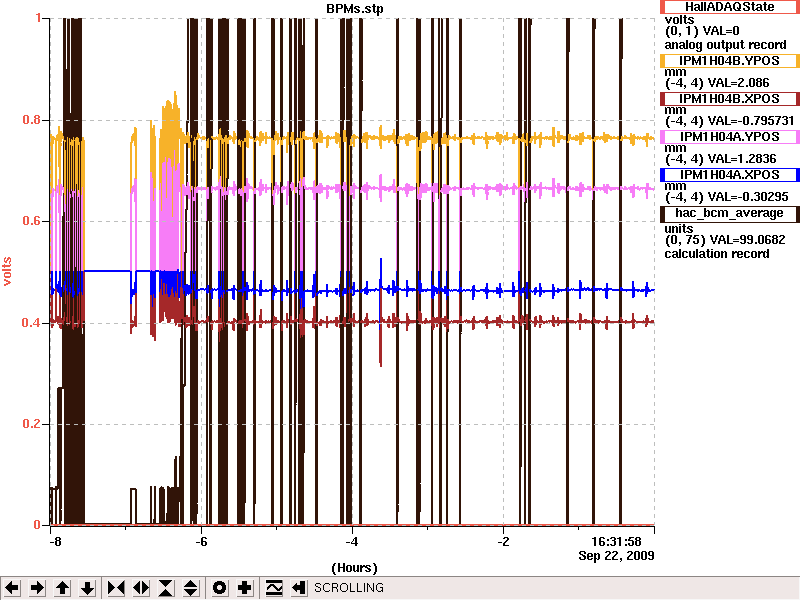Click the "units" label under hac_bcm_average
800x600 pixels.
tap(679, 229)
